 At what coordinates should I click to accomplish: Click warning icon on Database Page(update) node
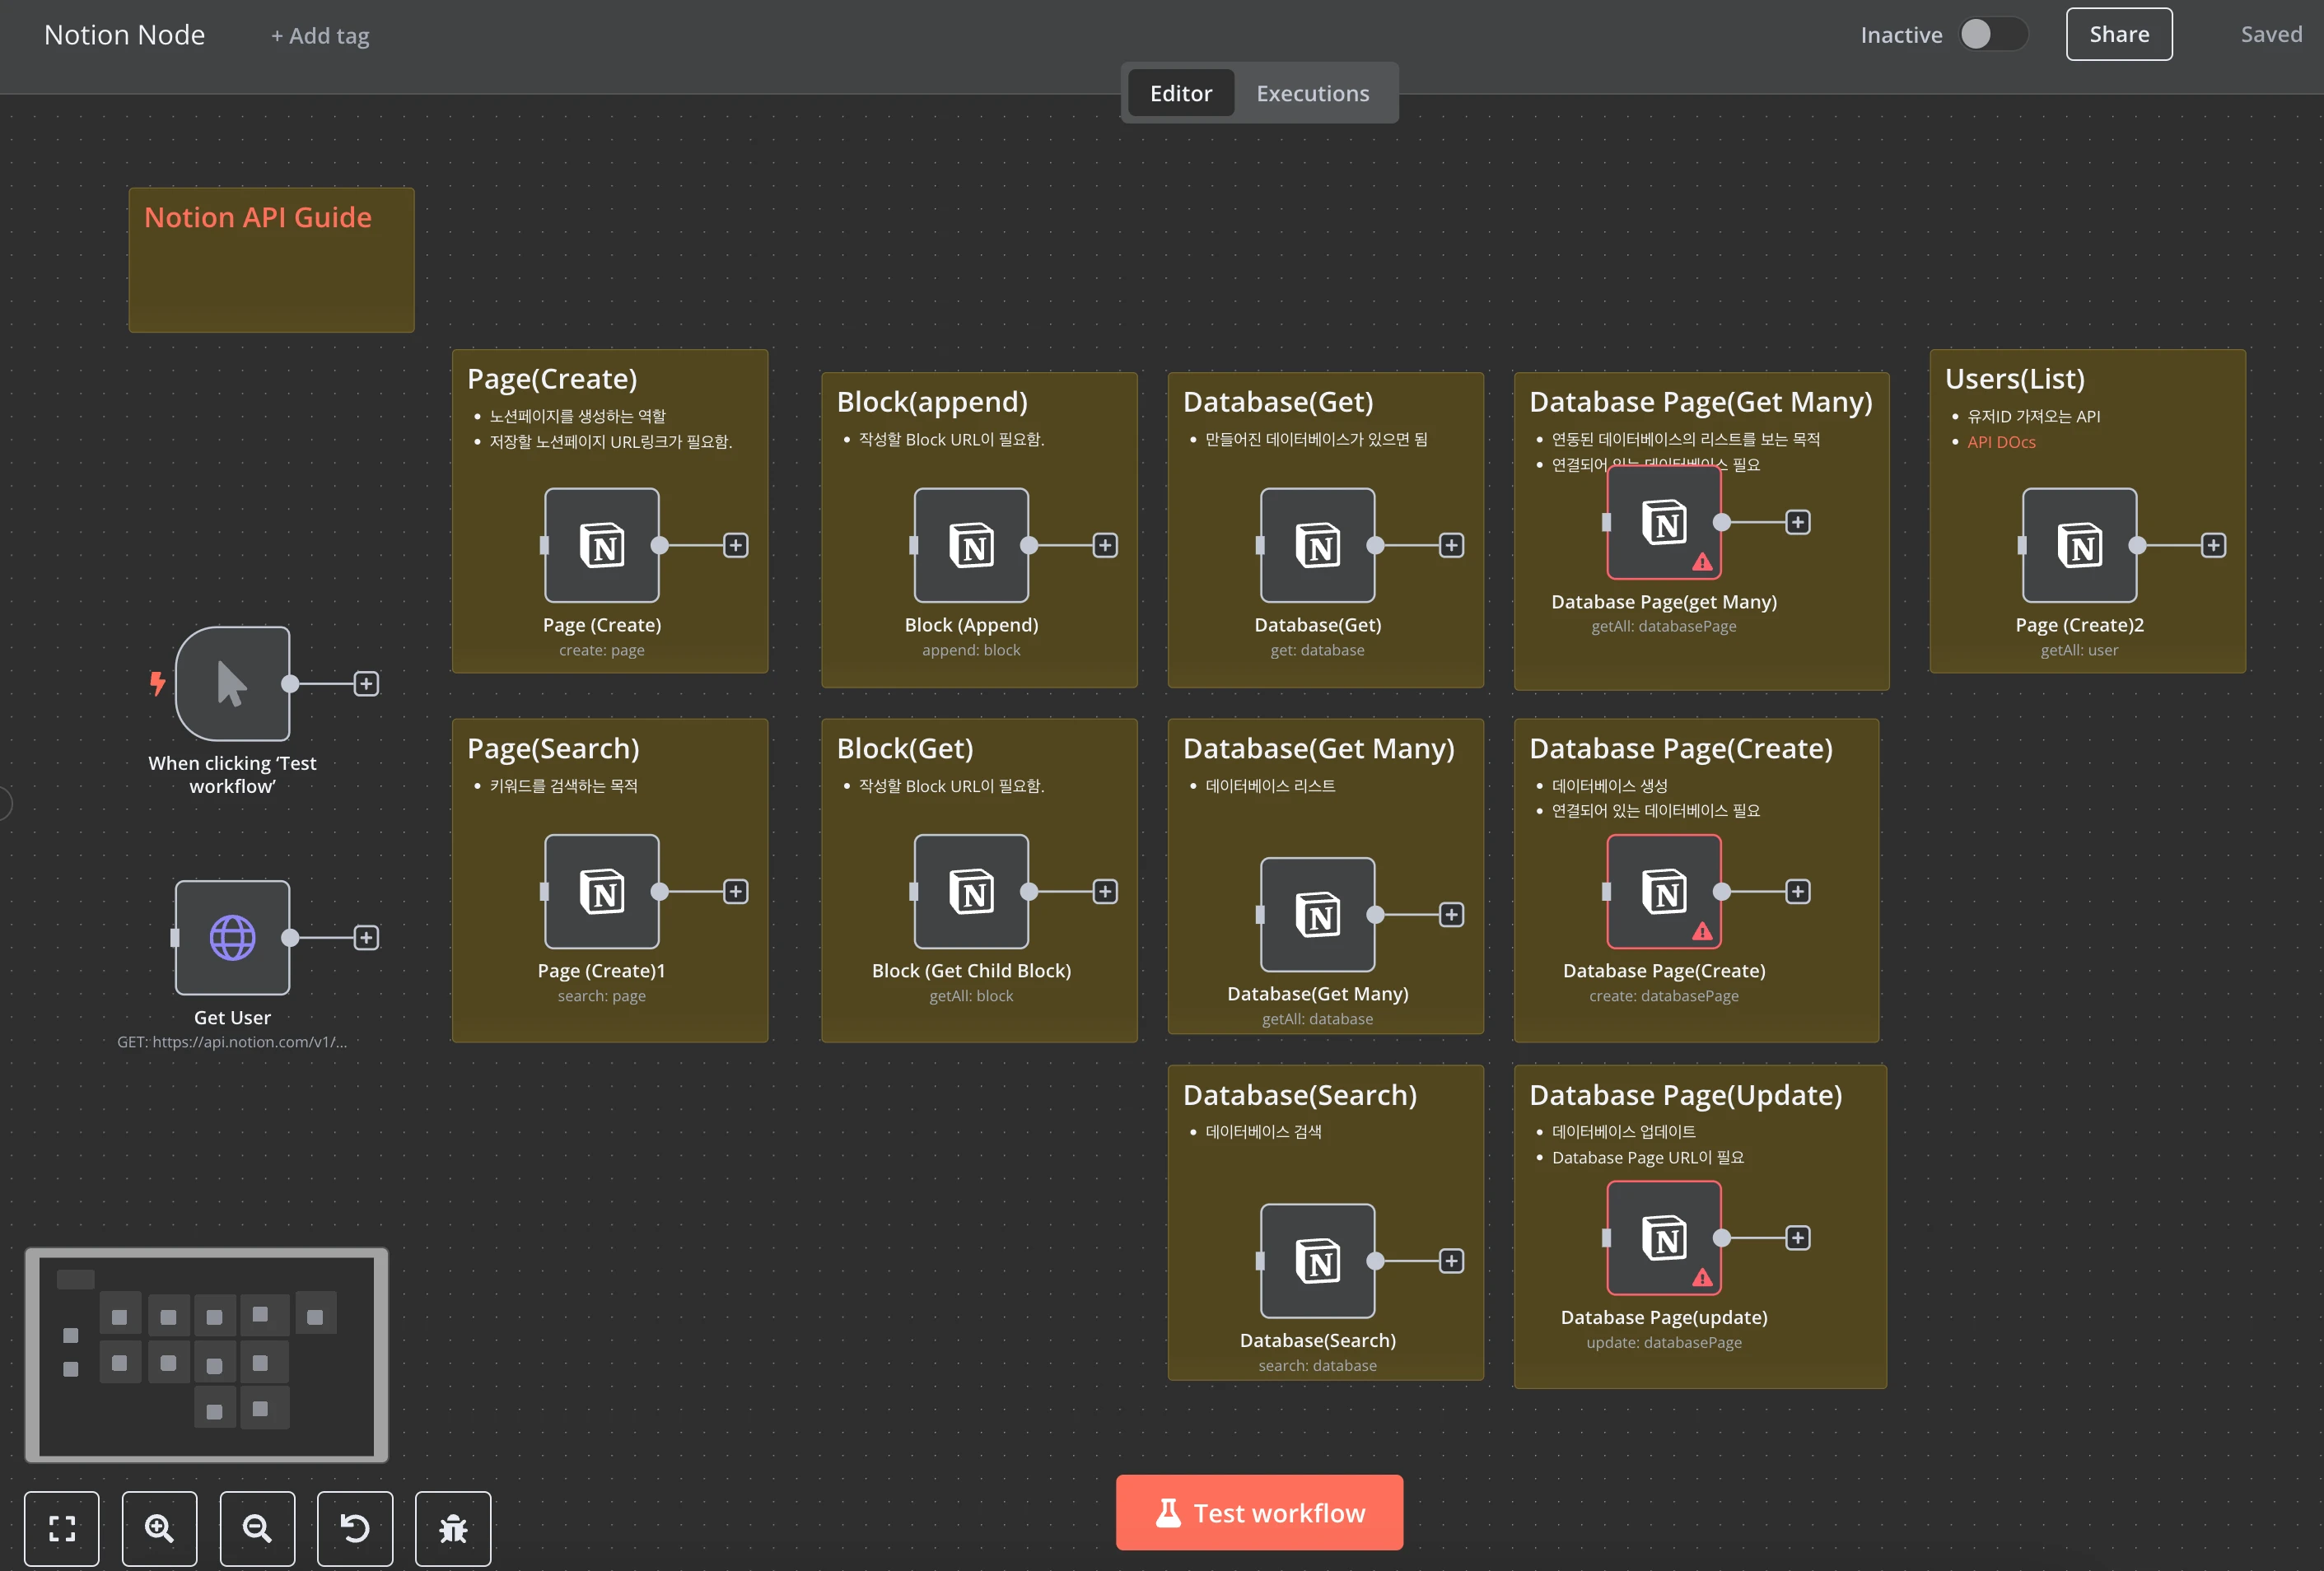(x=1702, y=1278)
